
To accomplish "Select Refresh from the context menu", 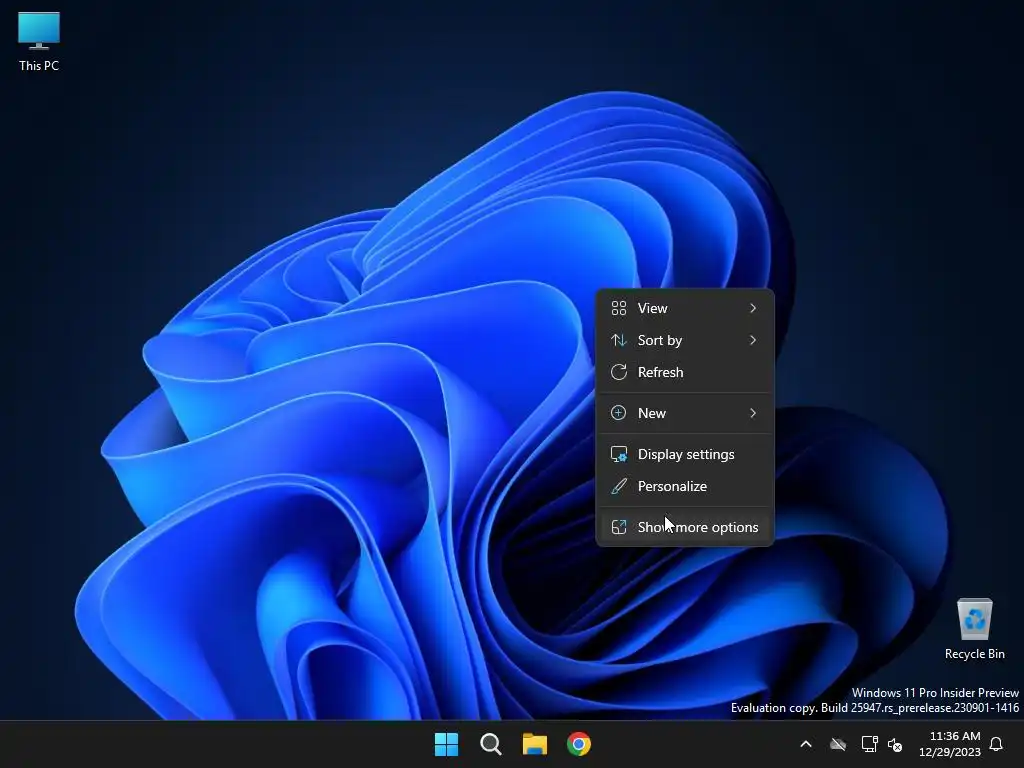I will [x=685, y=372].
